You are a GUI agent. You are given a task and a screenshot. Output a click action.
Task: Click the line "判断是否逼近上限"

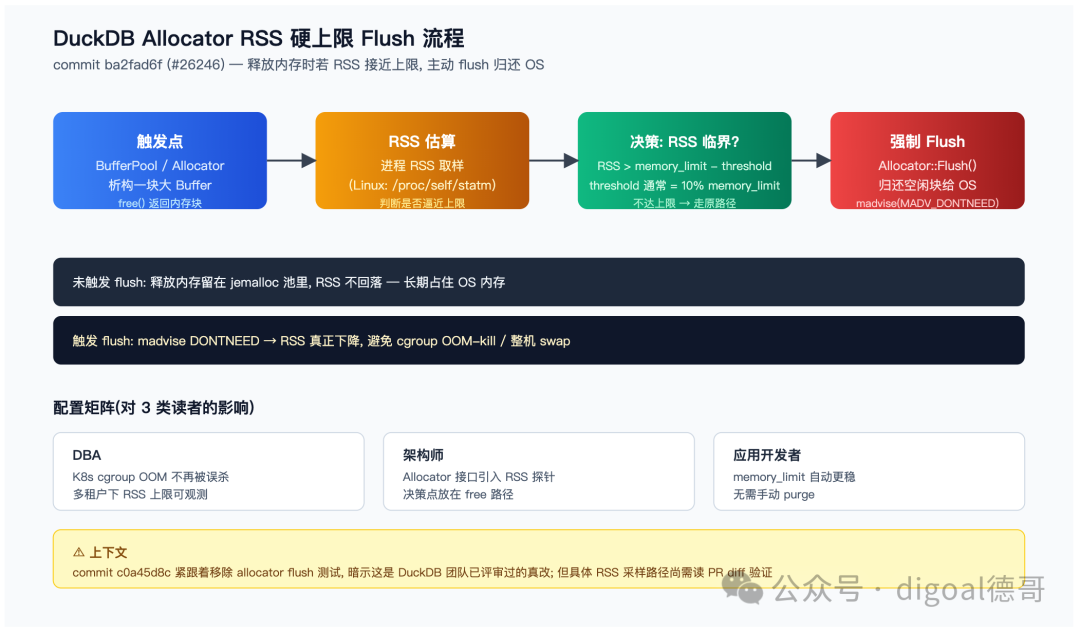click(x=422, y=203)
